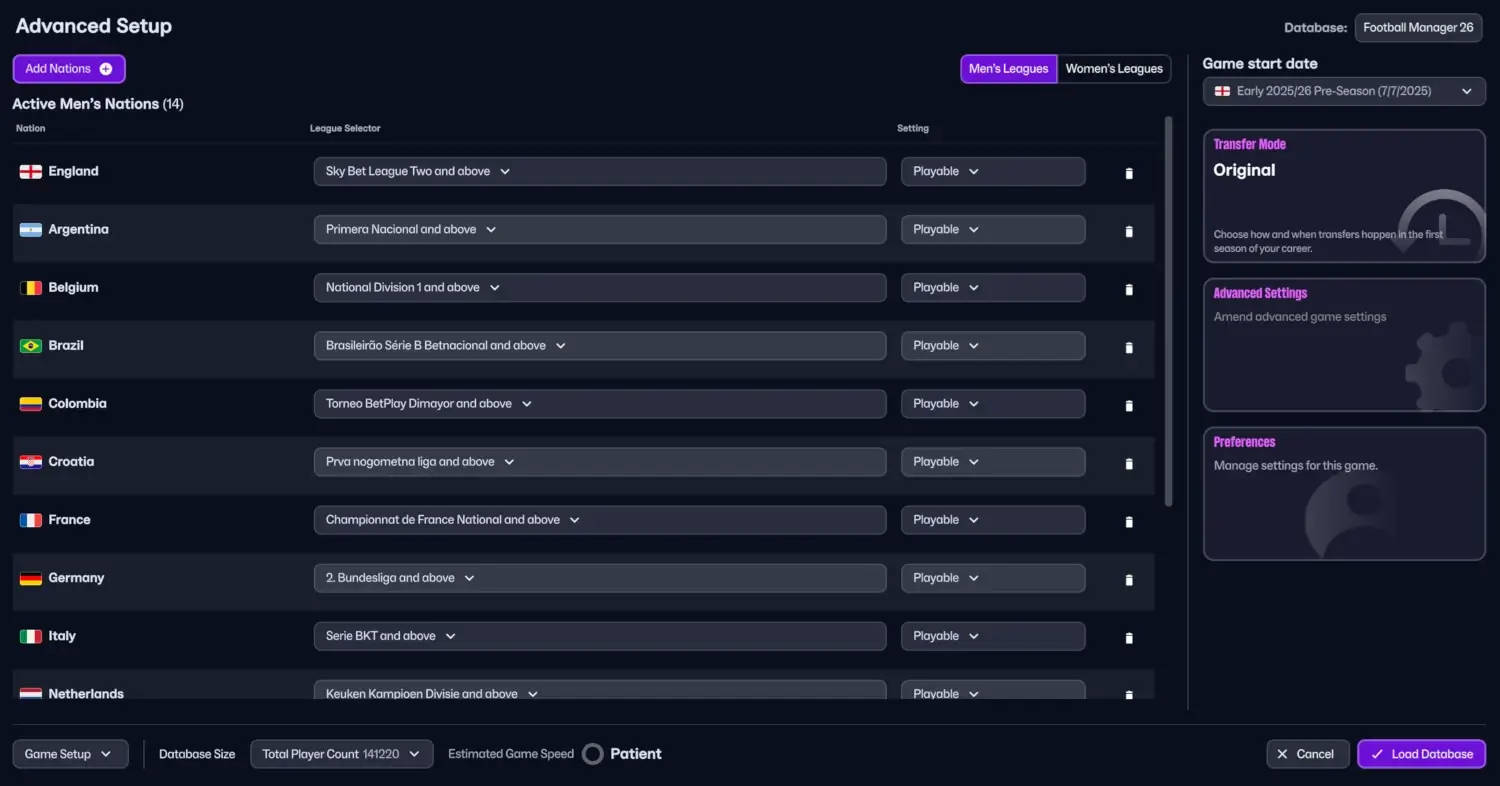Remove Italy with its trash icon
The width and height of the screenshot is (1500, 786).
[1129, 637]
